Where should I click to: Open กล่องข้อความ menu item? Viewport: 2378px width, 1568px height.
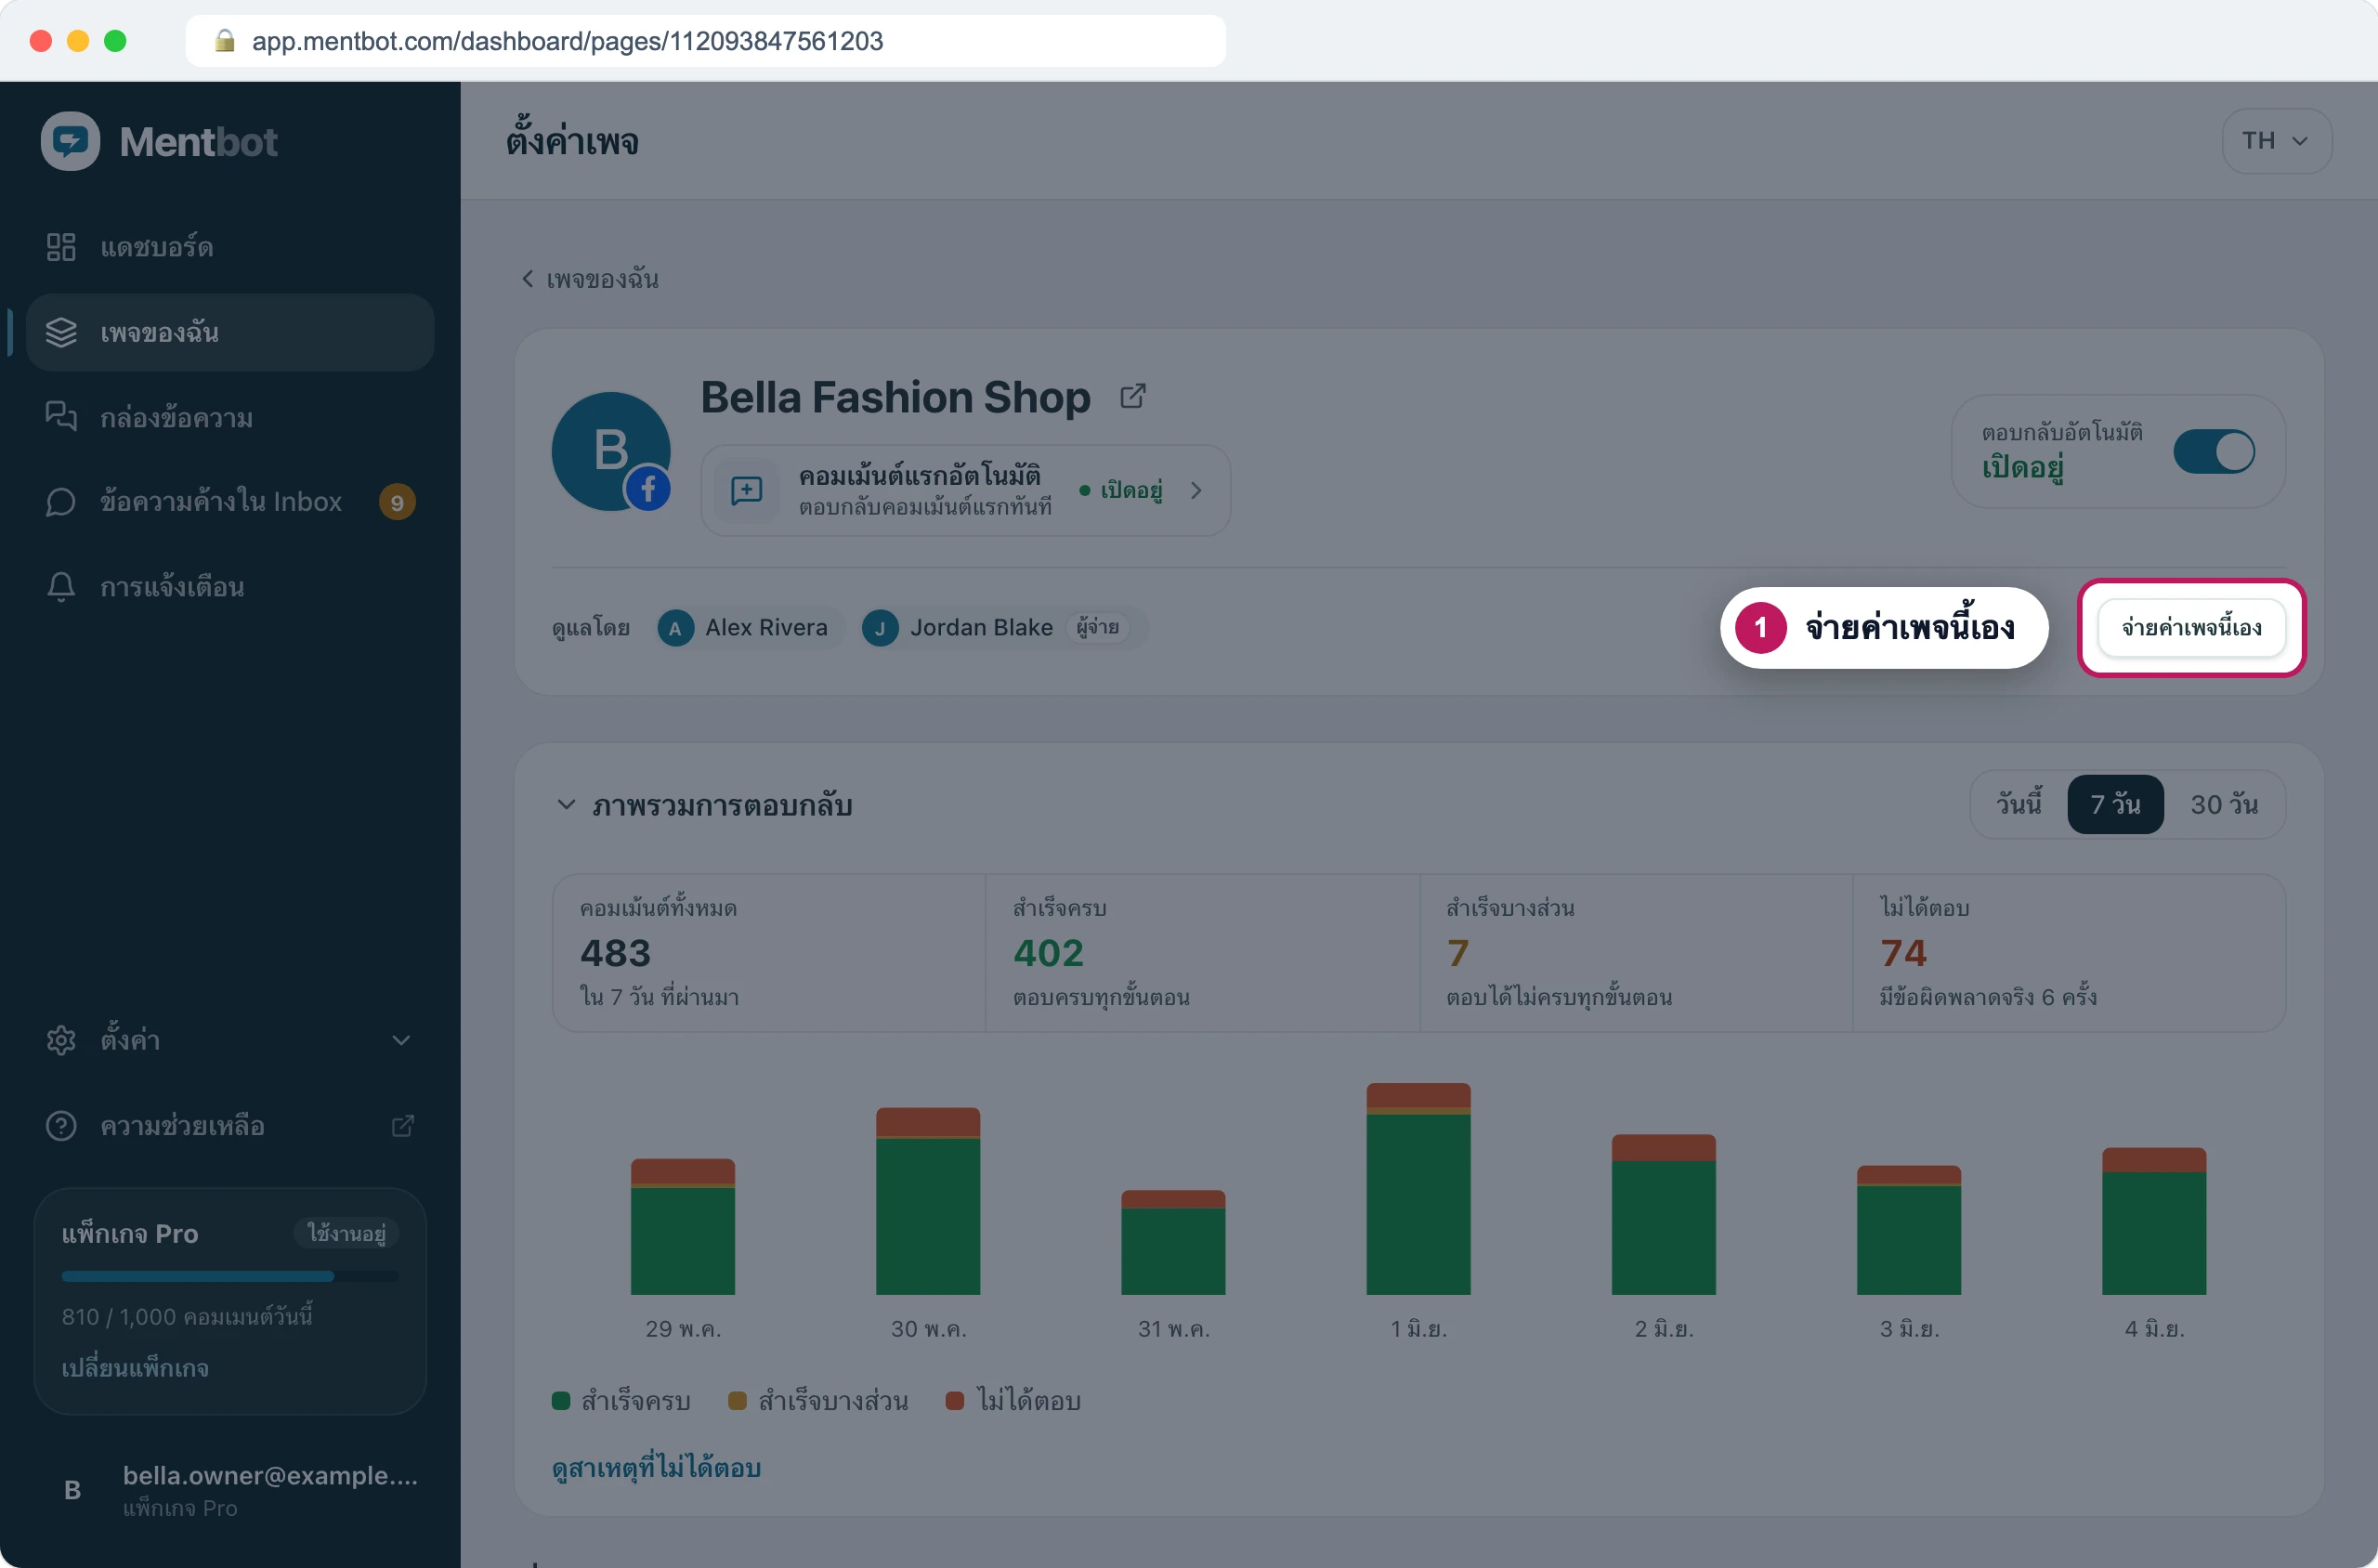pyautogui.click(x=230, y=417)
